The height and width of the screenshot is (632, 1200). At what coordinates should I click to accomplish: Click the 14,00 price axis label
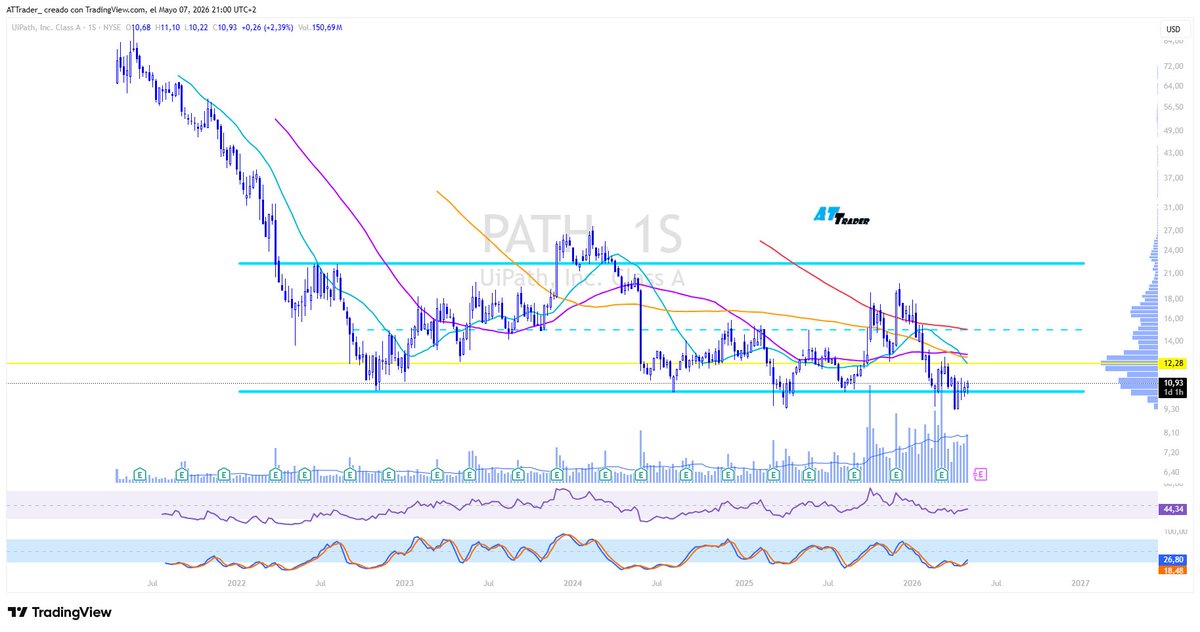tap(1172, 340)
